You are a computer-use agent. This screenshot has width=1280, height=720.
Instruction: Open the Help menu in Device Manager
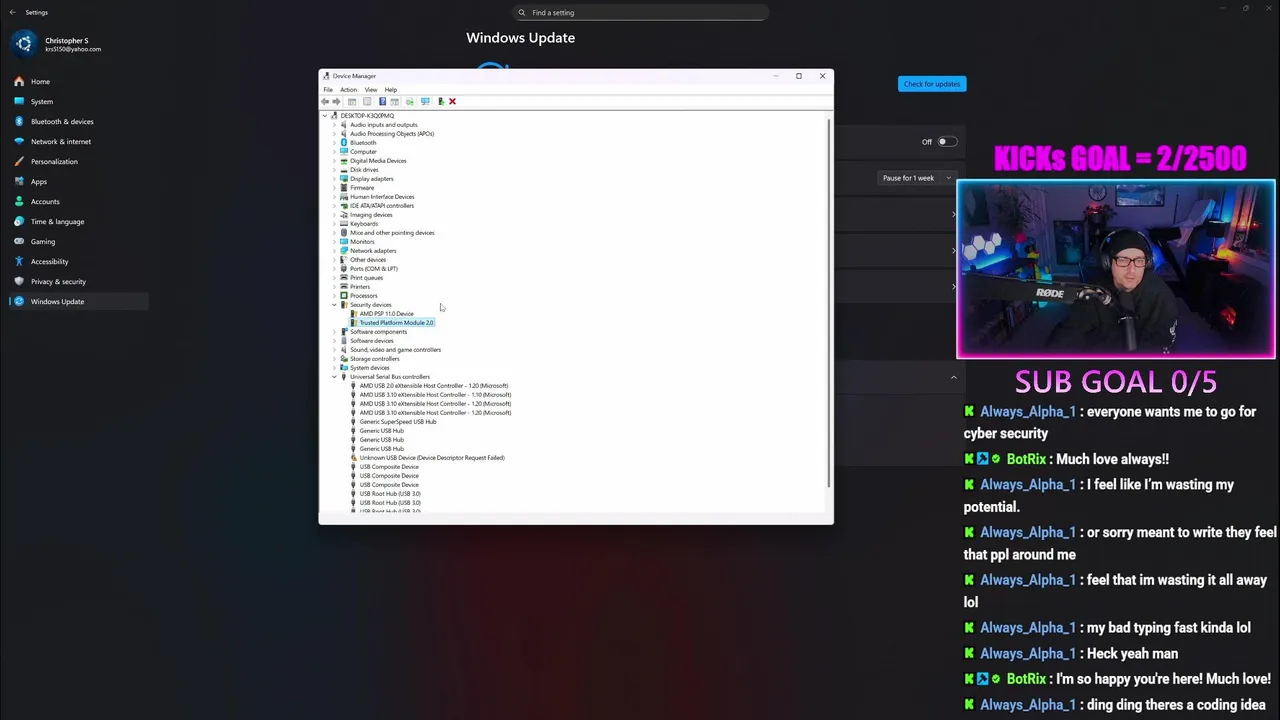pyautogui.click(x=391, y=90)
